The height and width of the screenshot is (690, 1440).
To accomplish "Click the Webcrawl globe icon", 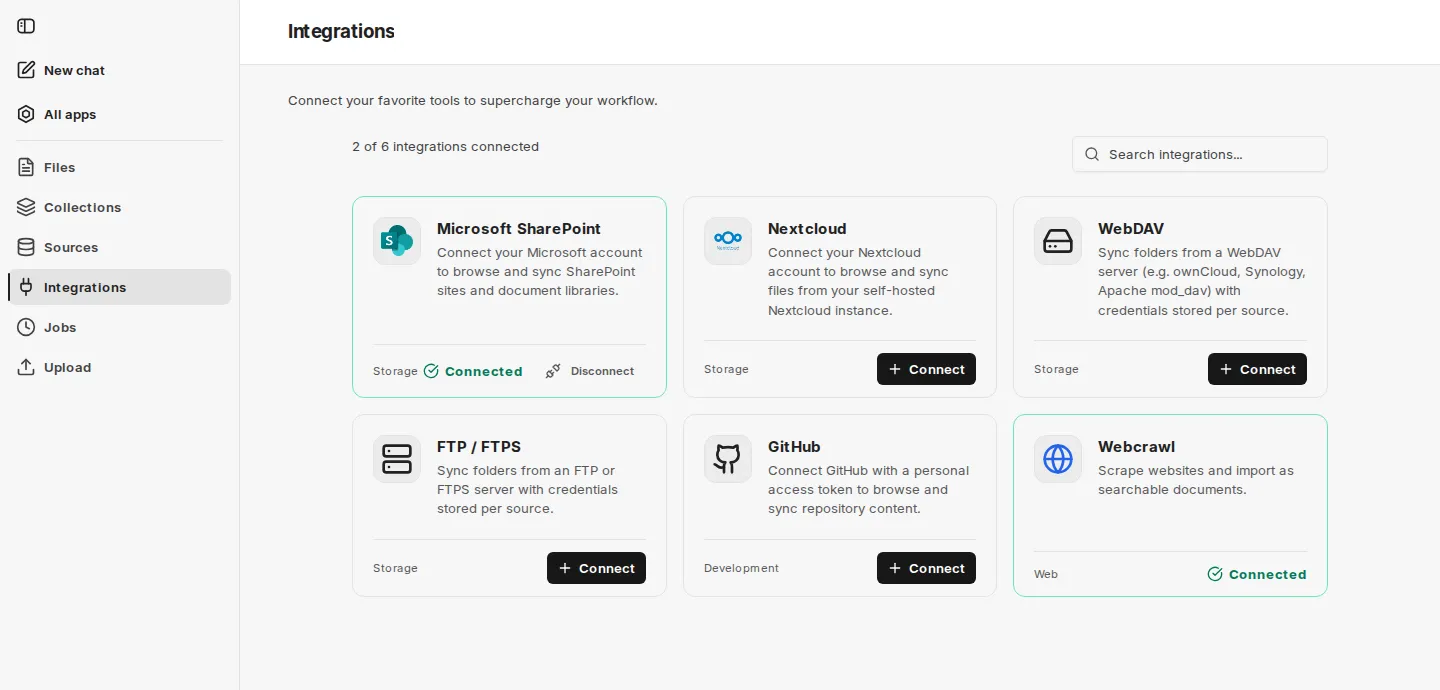I will pos(1058,459).
